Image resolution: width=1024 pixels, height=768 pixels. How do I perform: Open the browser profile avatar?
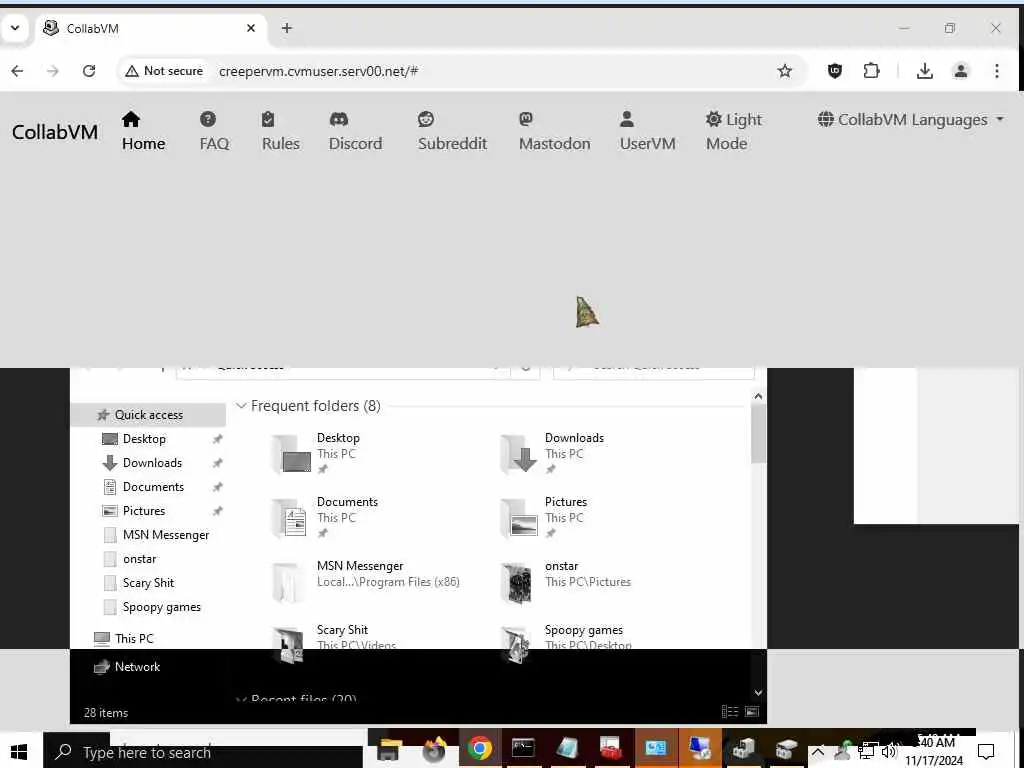[x=961, y=71]
